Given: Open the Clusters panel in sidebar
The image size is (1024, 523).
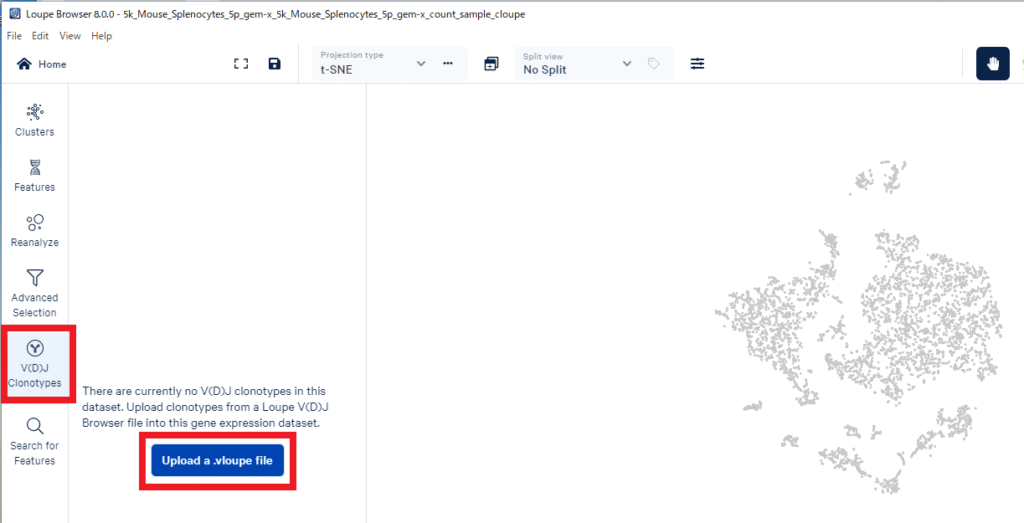Looking at the screenshot, I should pos(34,120).
